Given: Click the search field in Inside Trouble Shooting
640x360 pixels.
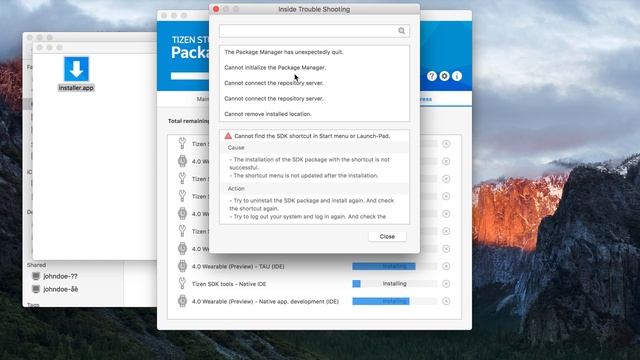Looking at the screenshot, I should [314, 31].
